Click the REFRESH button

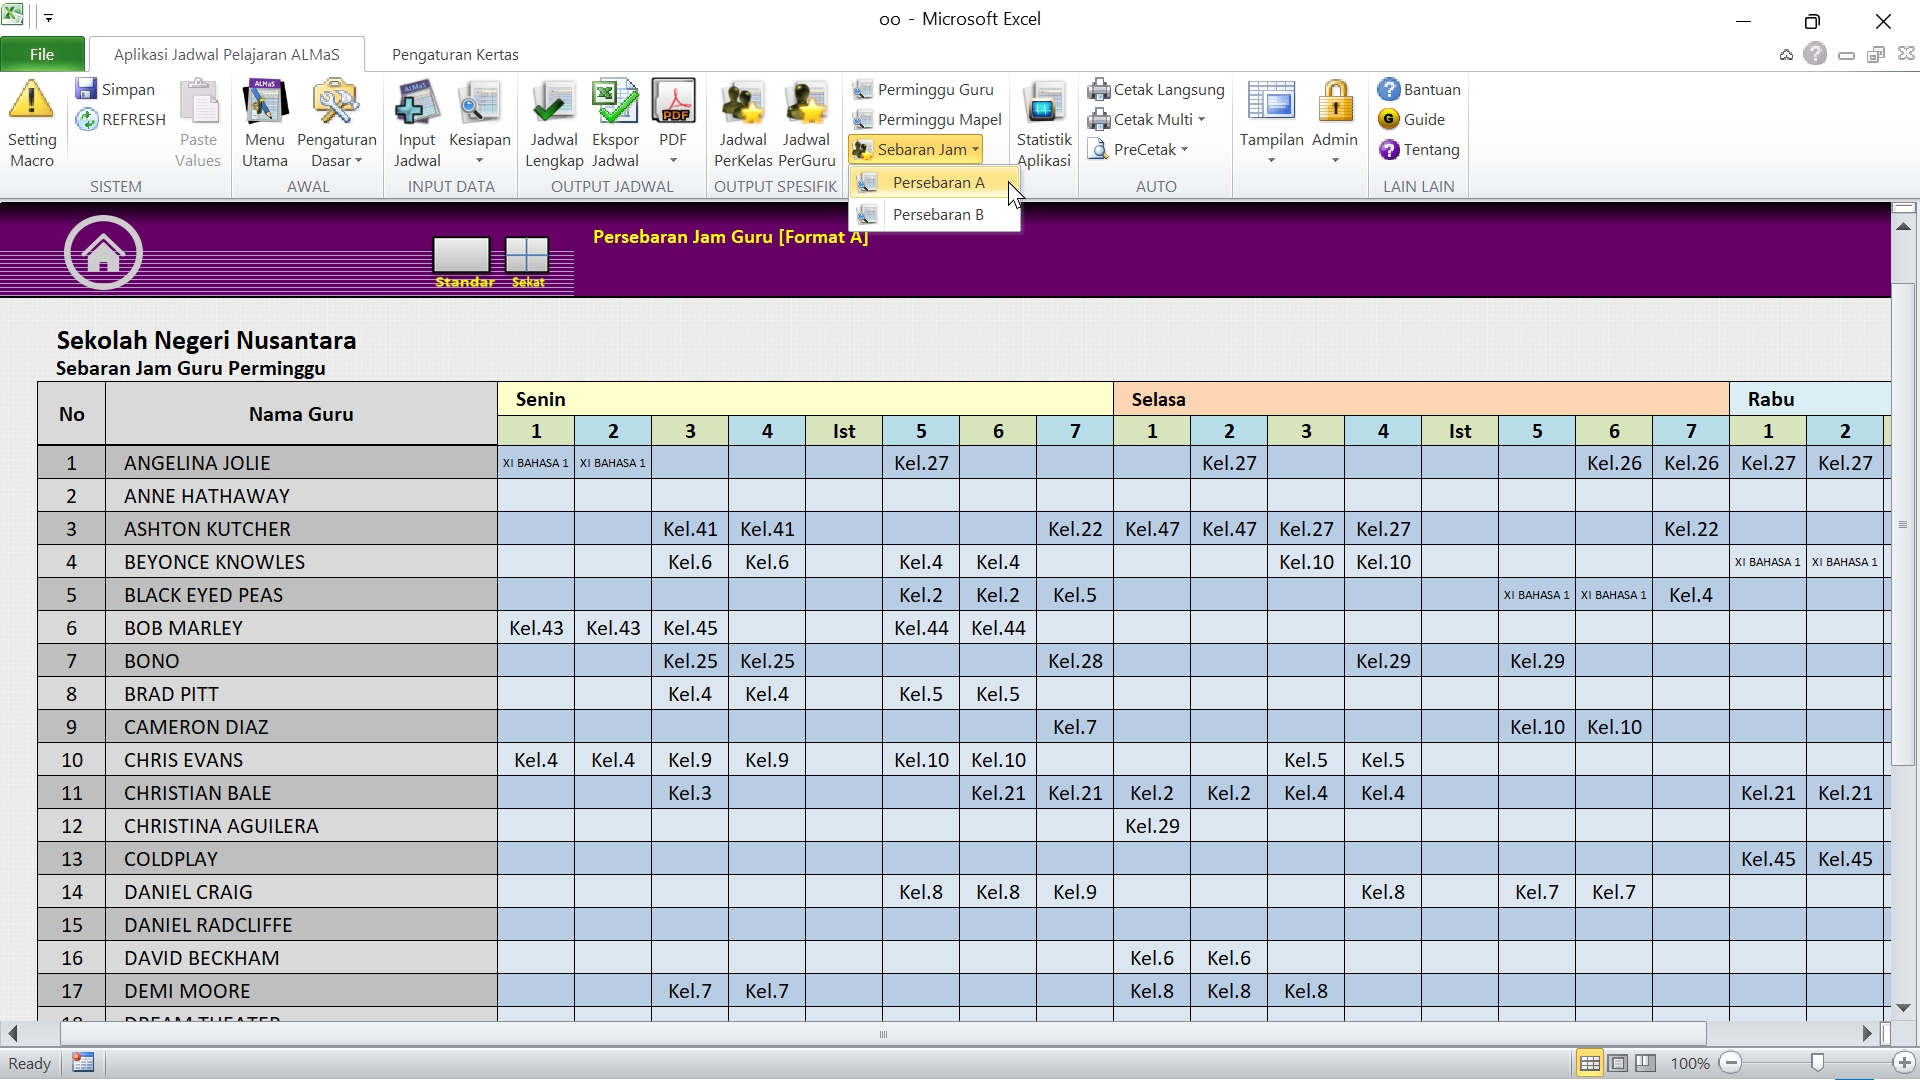(x=121, y=120)
